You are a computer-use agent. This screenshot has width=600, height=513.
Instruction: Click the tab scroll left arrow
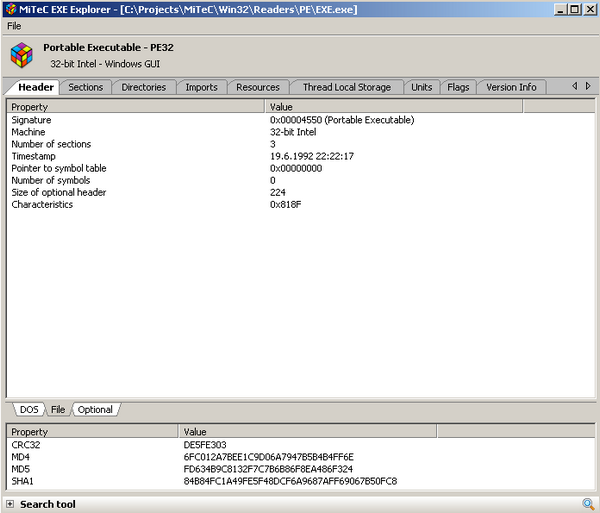click(575, 86)
